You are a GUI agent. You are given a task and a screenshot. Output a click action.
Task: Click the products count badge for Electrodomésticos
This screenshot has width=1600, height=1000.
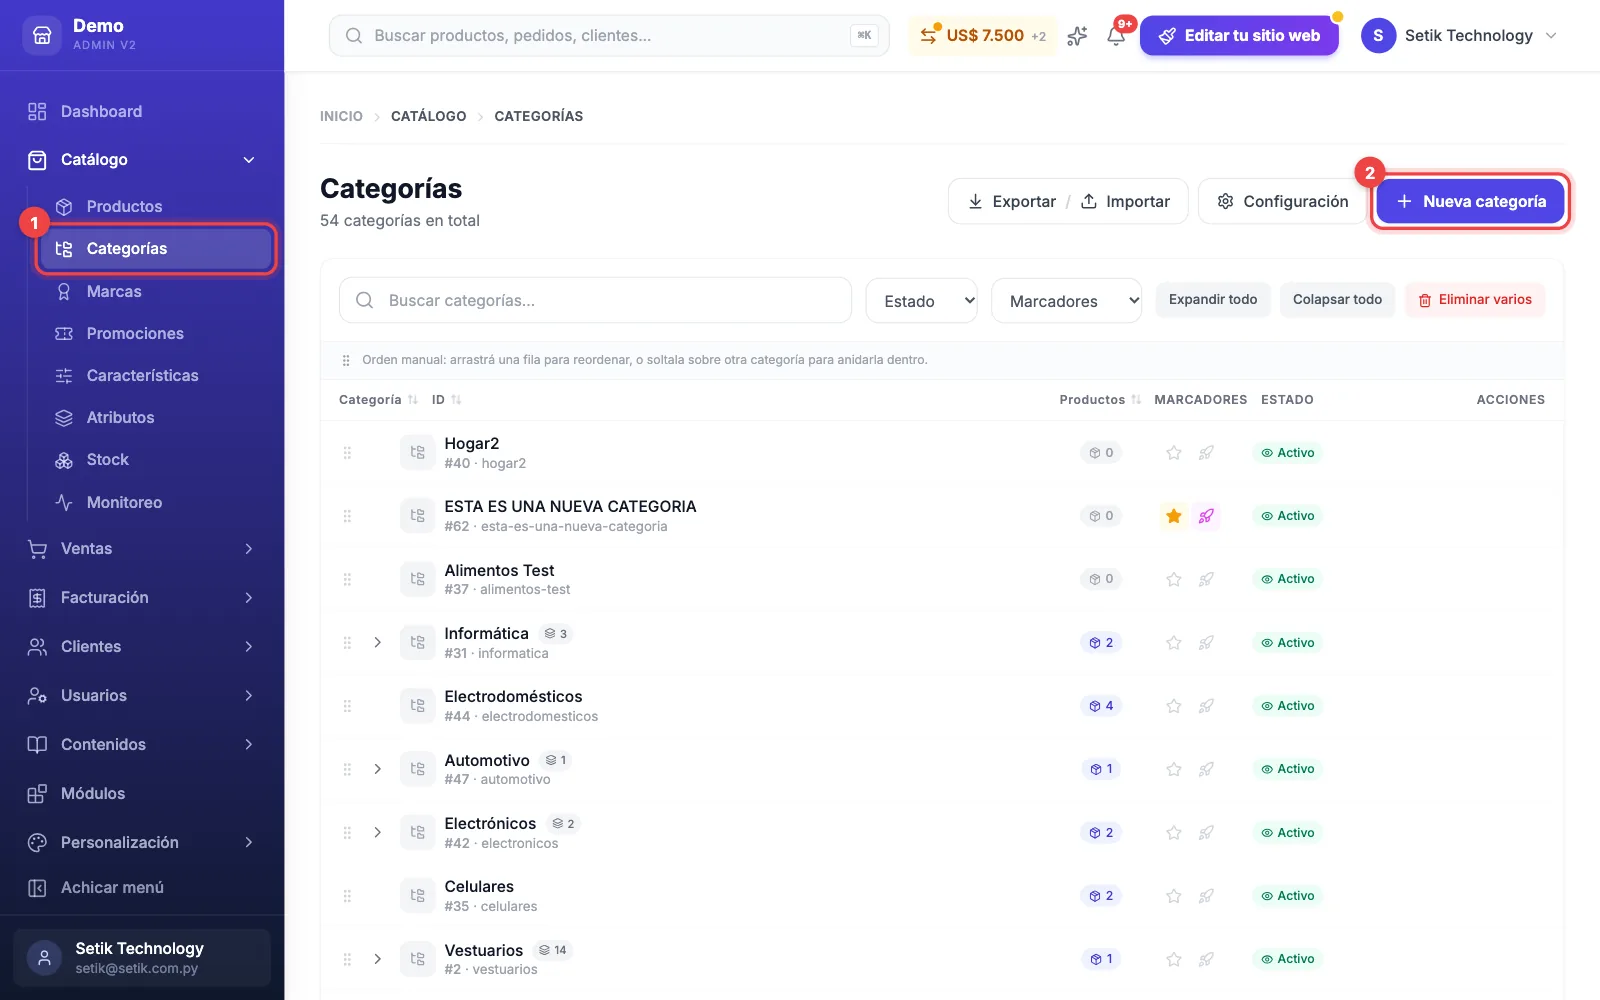point(1101,706)
